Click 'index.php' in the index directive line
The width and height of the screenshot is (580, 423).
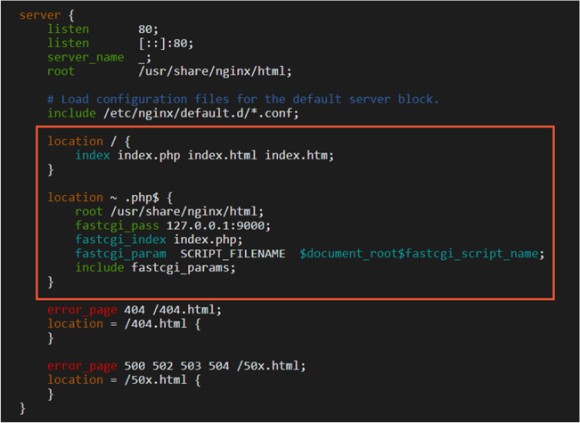click(x=149, y=155)
